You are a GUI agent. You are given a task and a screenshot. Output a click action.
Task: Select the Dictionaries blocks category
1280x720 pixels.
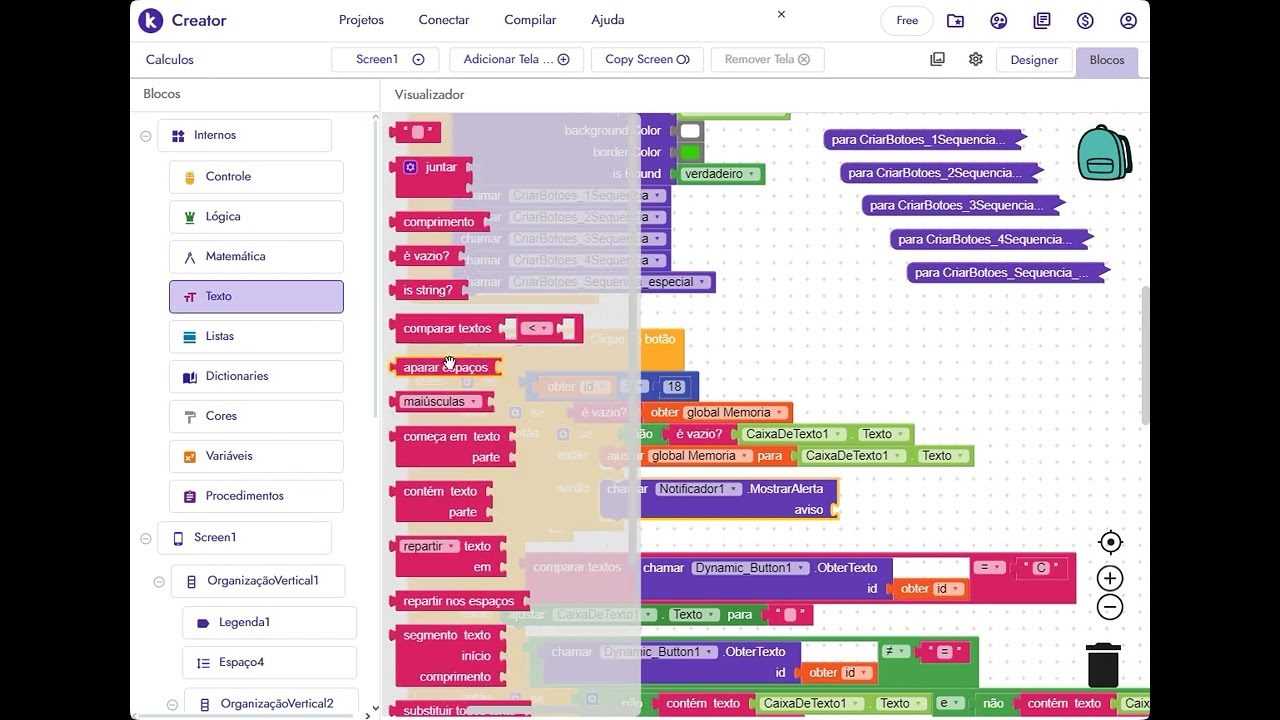click(x=256, y=377)
